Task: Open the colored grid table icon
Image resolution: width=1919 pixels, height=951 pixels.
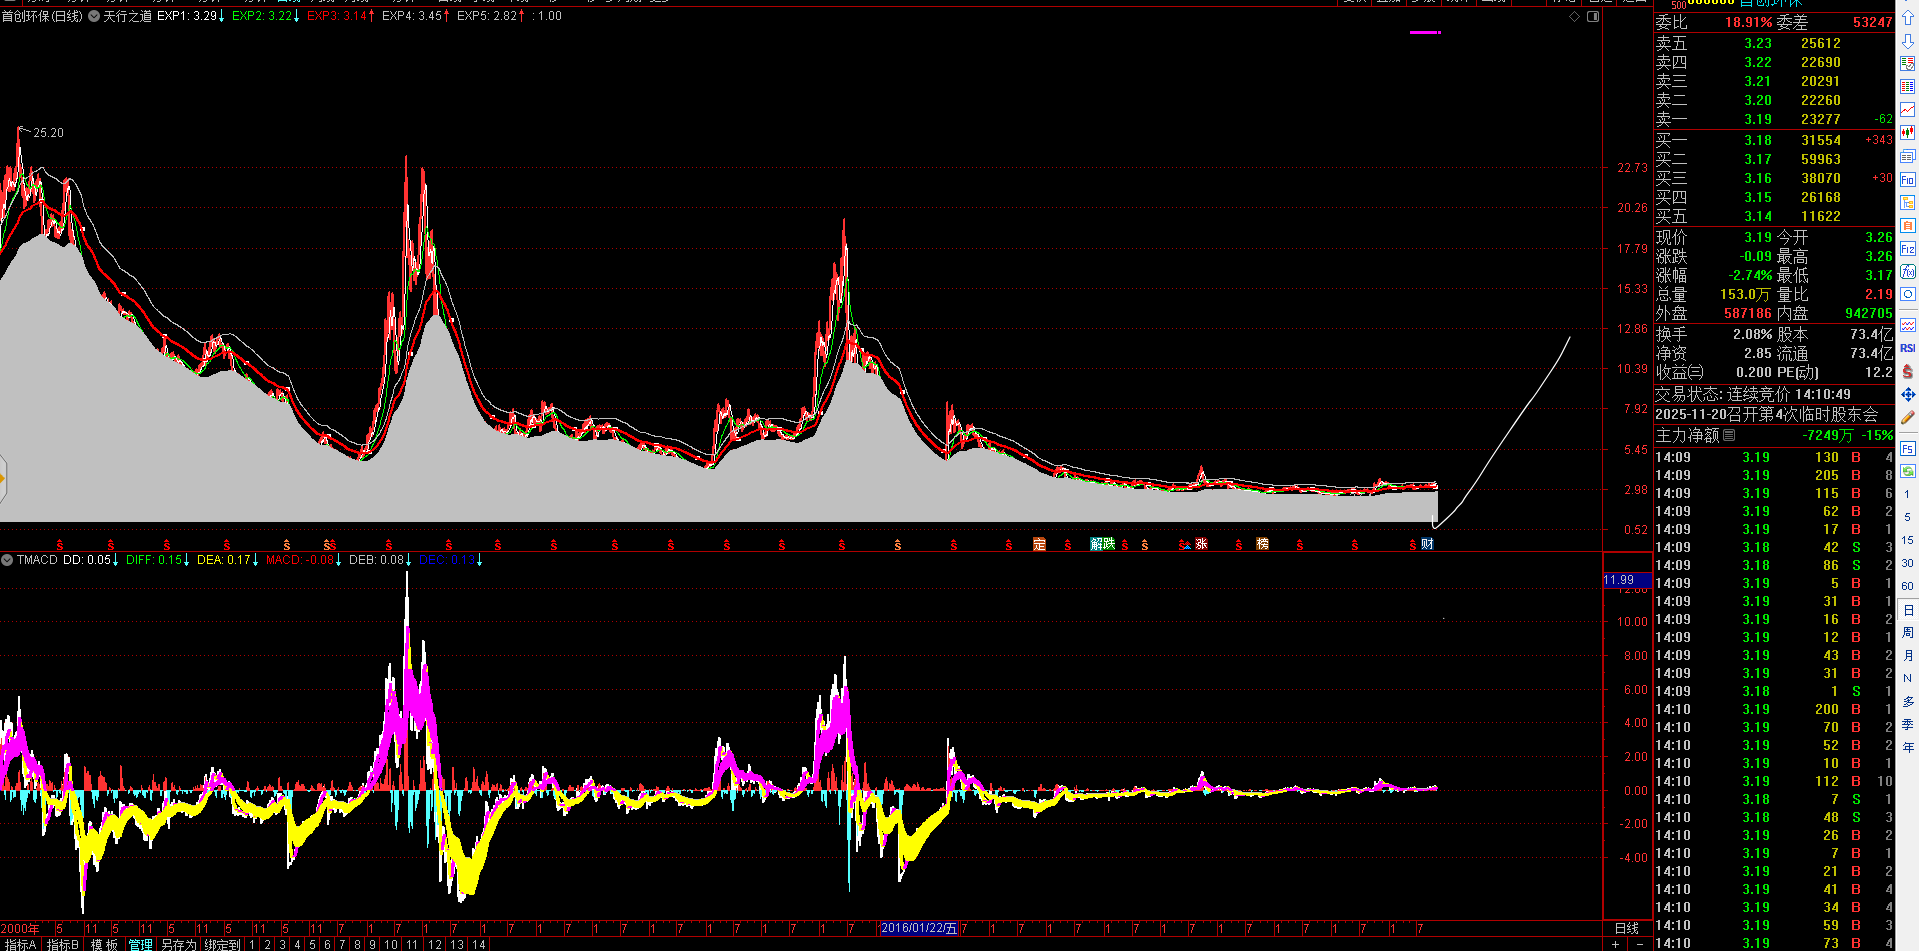Action: coord(1907,87)
